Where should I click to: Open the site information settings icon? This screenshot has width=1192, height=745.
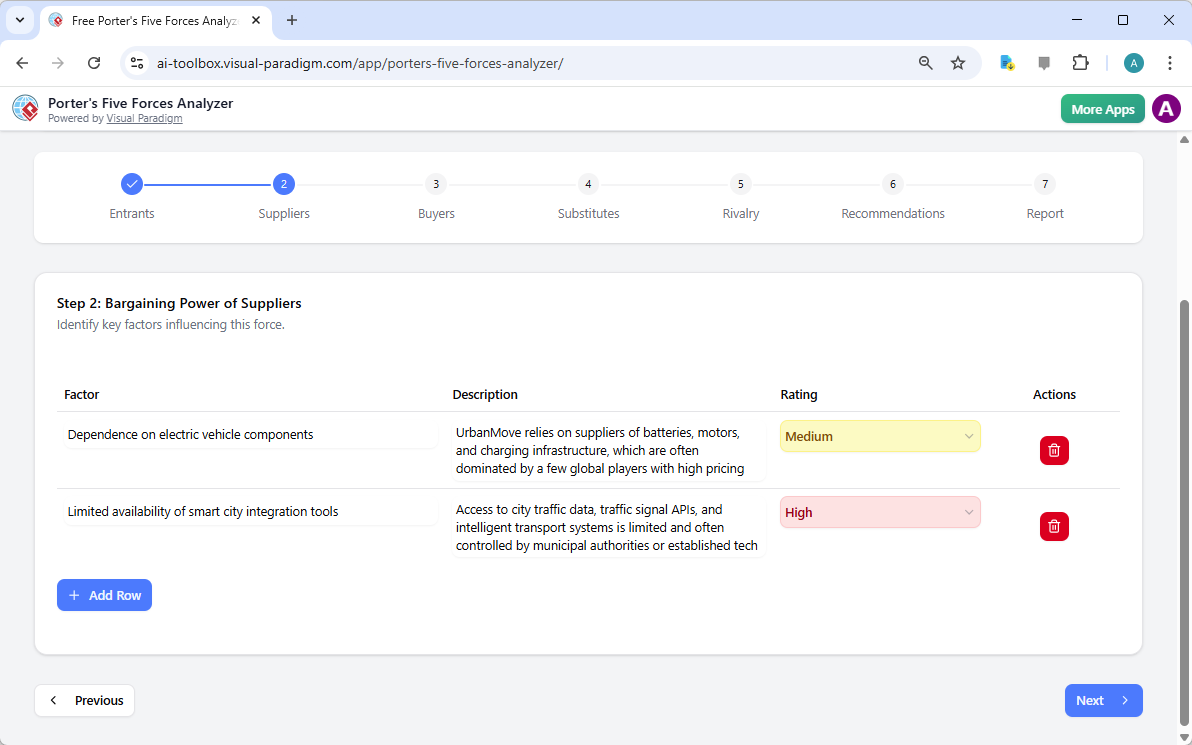pos(136,62)
